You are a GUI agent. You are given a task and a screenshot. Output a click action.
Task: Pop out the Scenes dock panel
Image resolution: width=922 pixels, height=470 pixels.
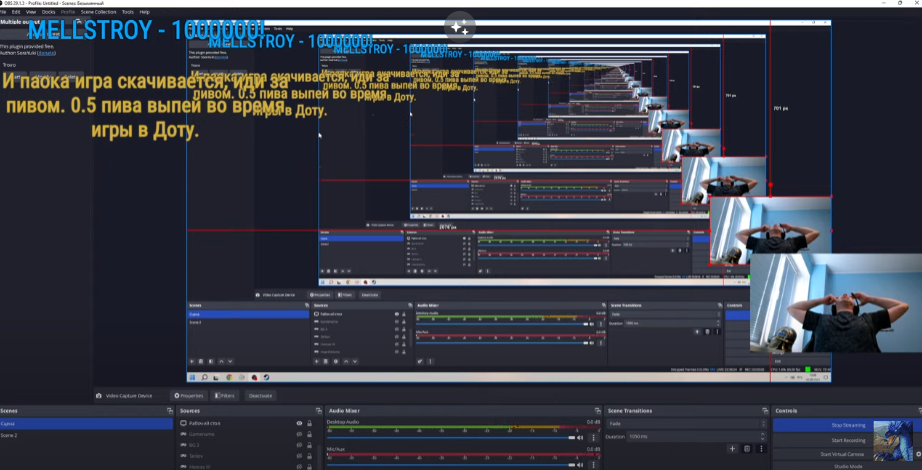tap(170, 411)
